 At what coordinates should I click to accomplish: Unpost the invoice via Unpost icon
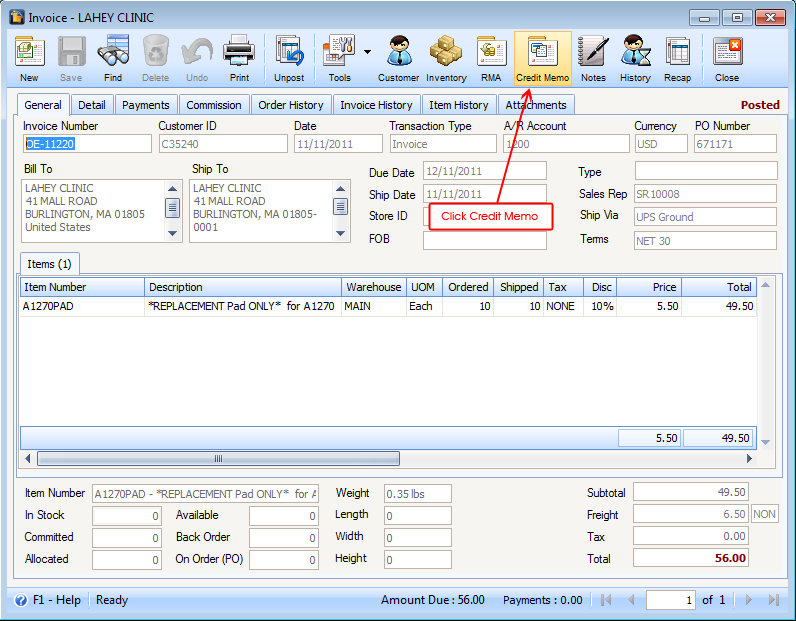coord(289,52)
